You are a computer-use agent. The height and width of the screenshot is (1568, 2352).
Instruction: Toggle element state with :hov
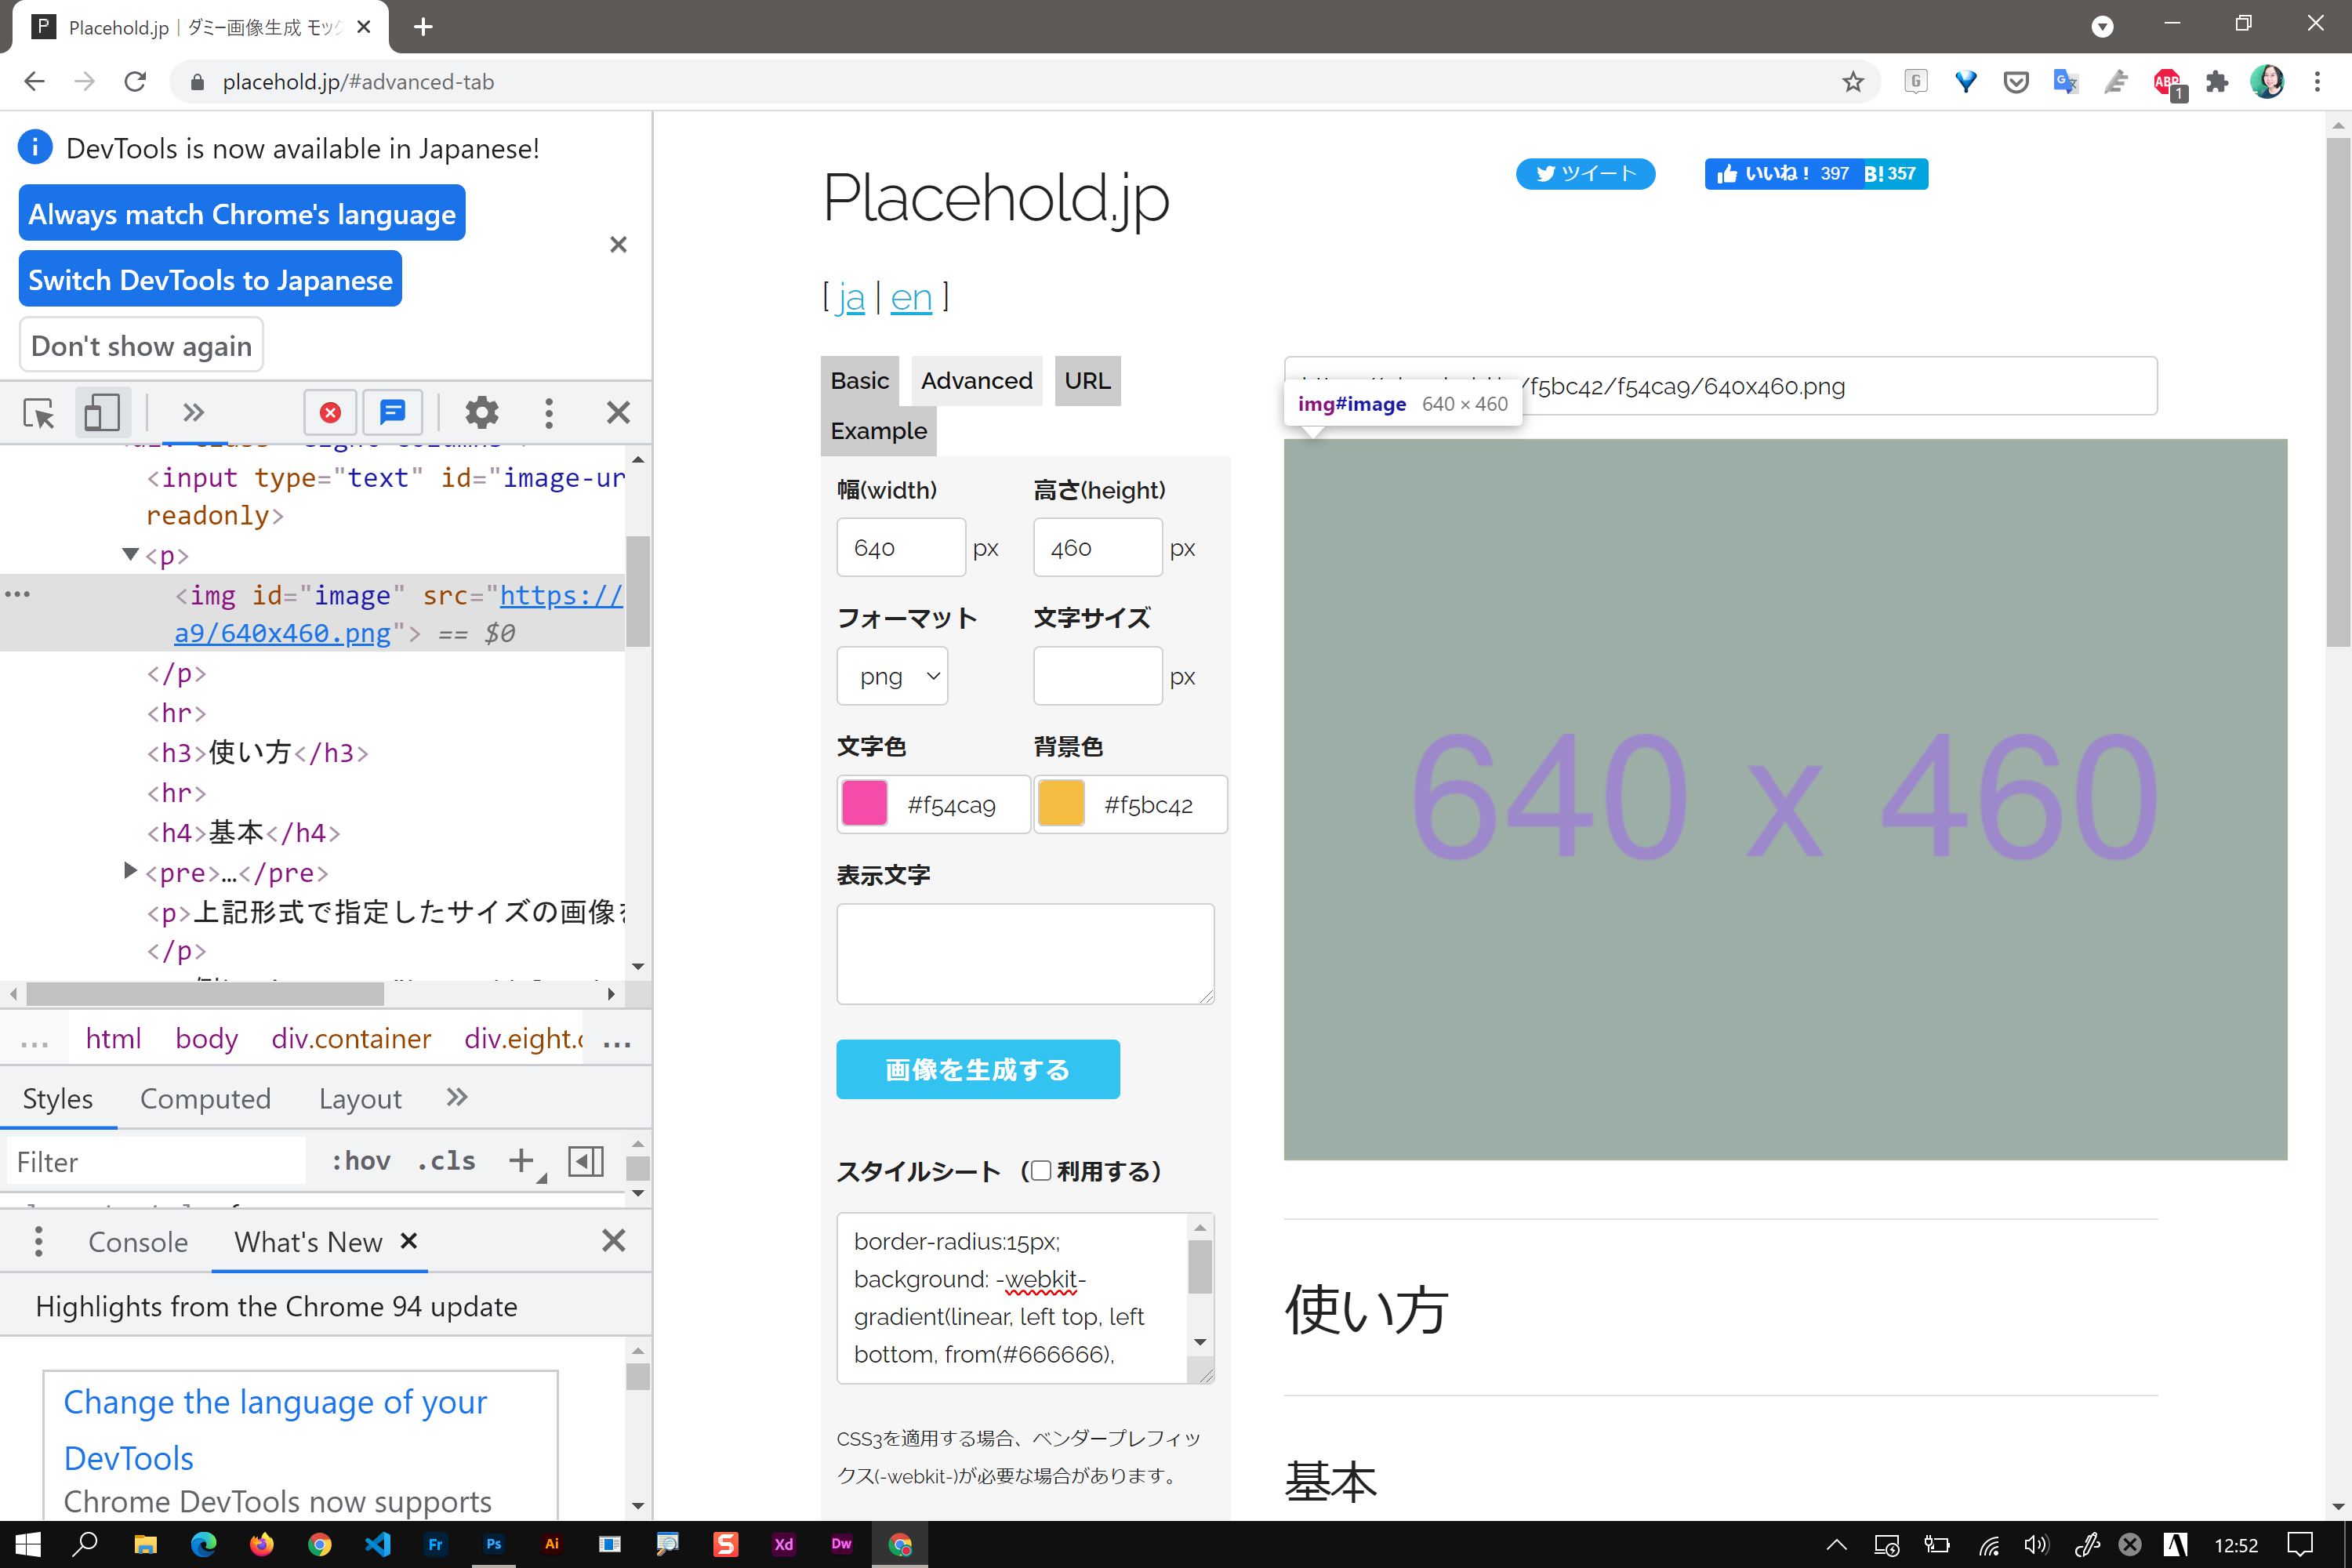point(359,1160)
